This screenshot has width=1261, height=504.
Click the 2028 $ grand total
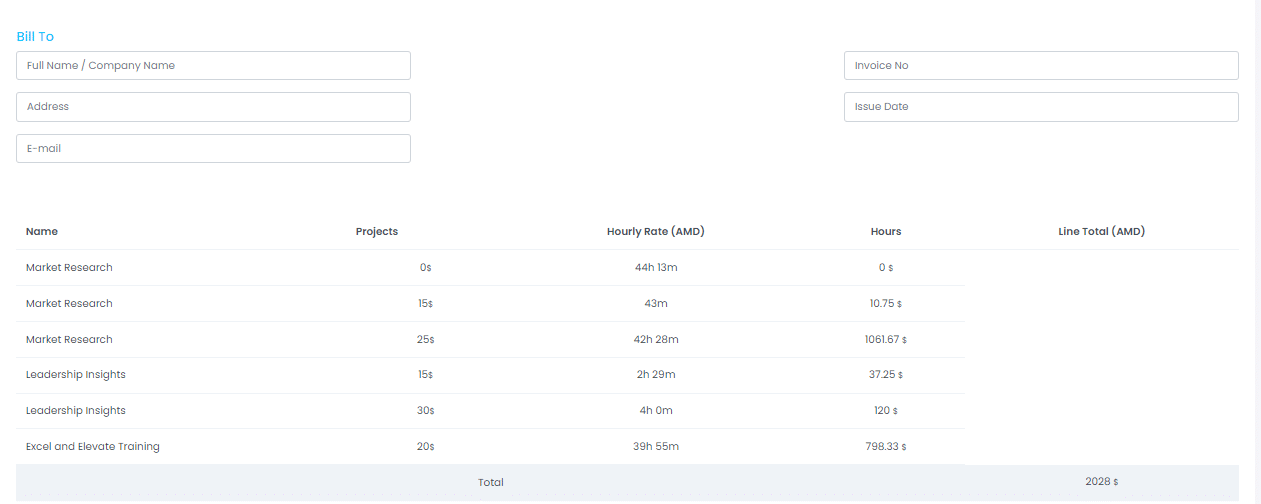[x=1101, y=481]
